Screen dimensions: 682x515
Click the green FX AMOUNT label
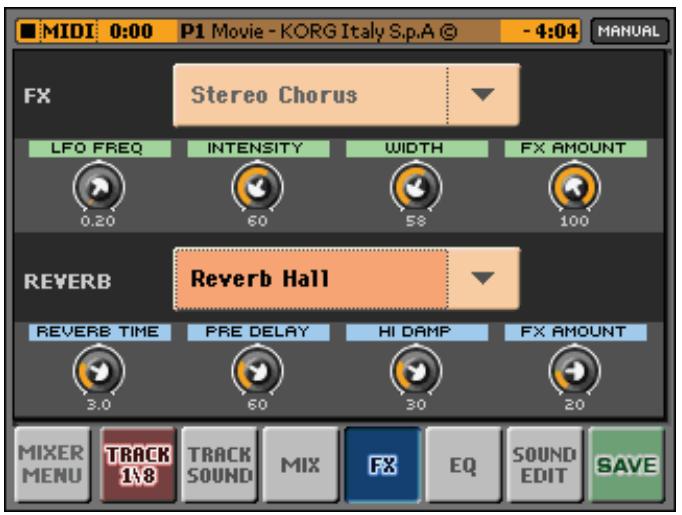(575, 148)
